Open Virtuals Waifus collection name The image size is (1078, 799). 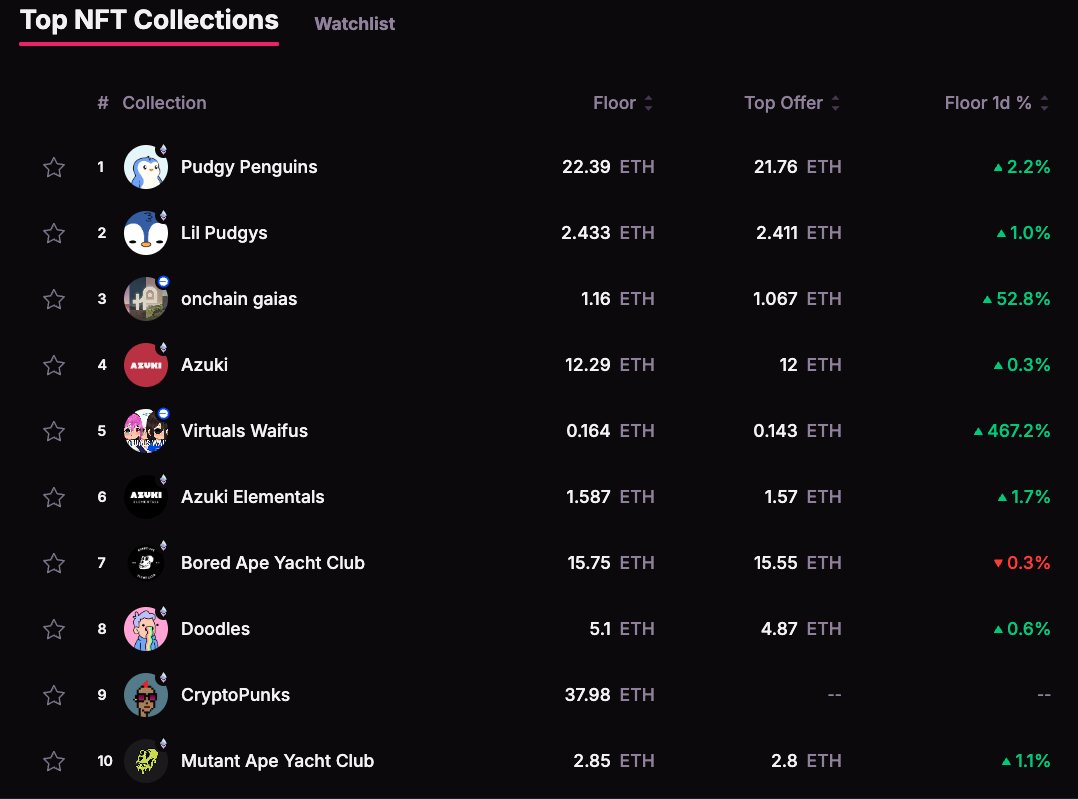[244, 431]
